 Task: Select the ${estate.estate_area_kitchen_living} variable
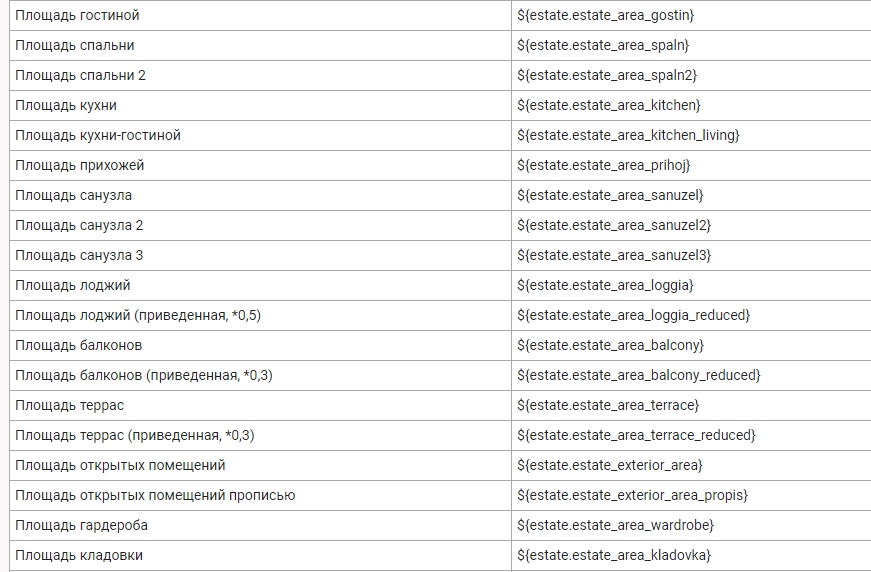628,135
